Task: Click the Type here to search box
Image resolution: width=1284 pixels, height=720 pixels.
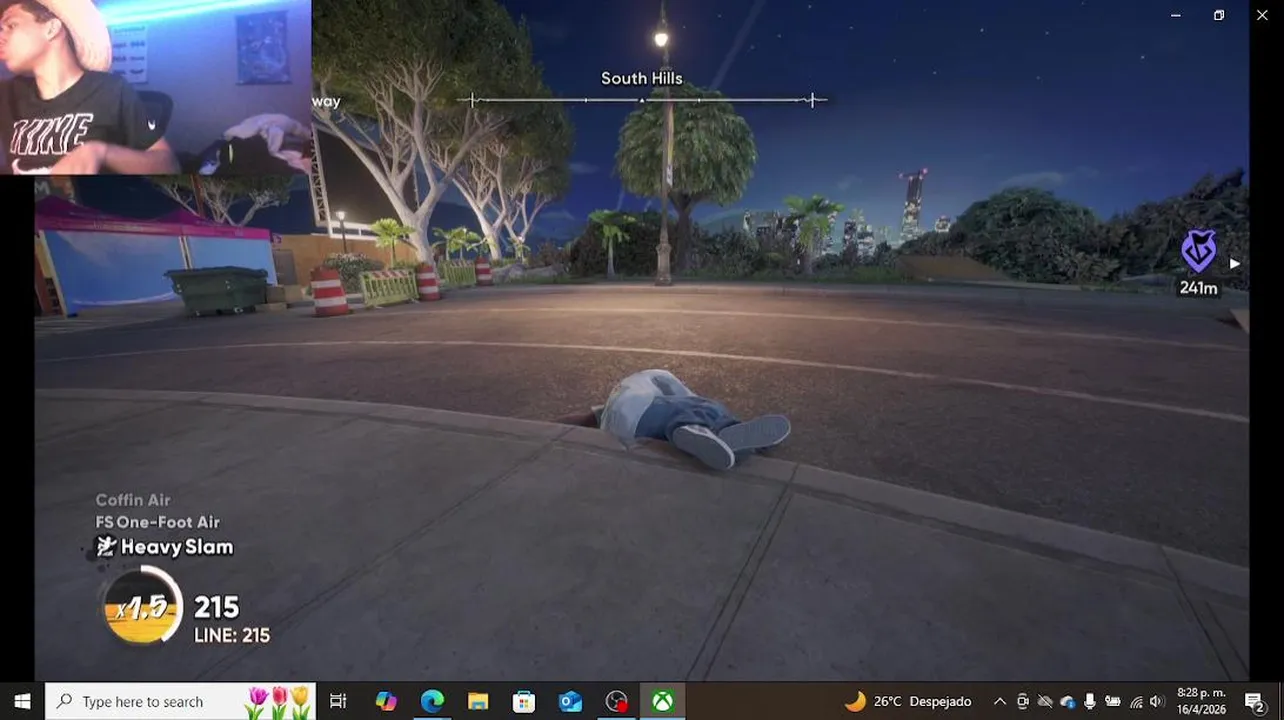Action: [x=180, y=701]
